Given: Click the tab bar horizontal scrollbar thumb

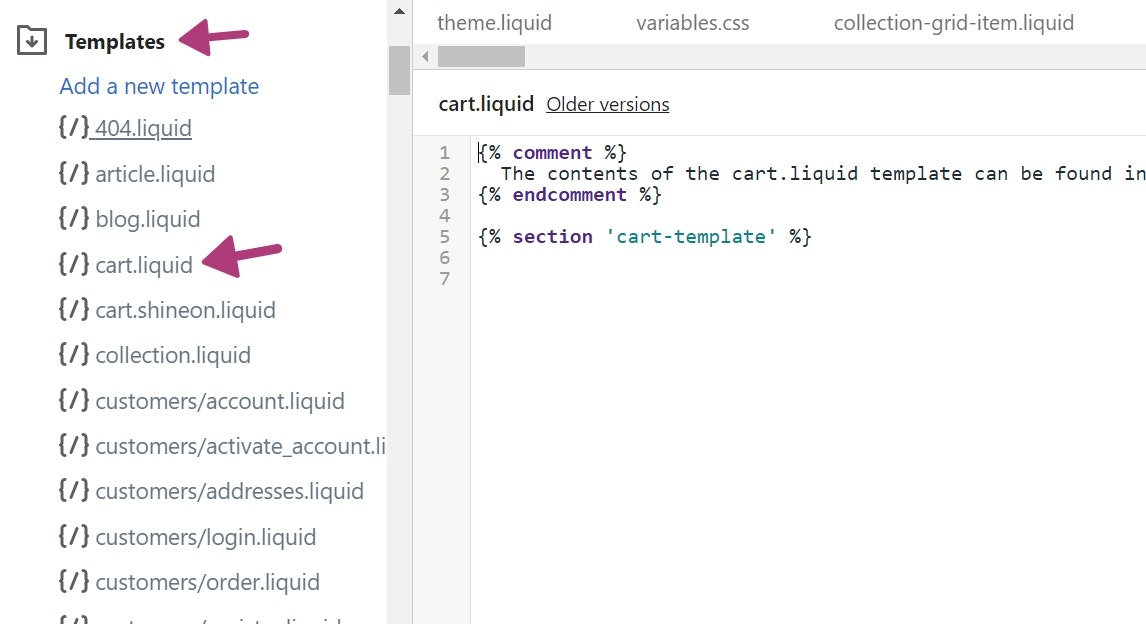Looking at the screenshot, I should coord(481,56).
